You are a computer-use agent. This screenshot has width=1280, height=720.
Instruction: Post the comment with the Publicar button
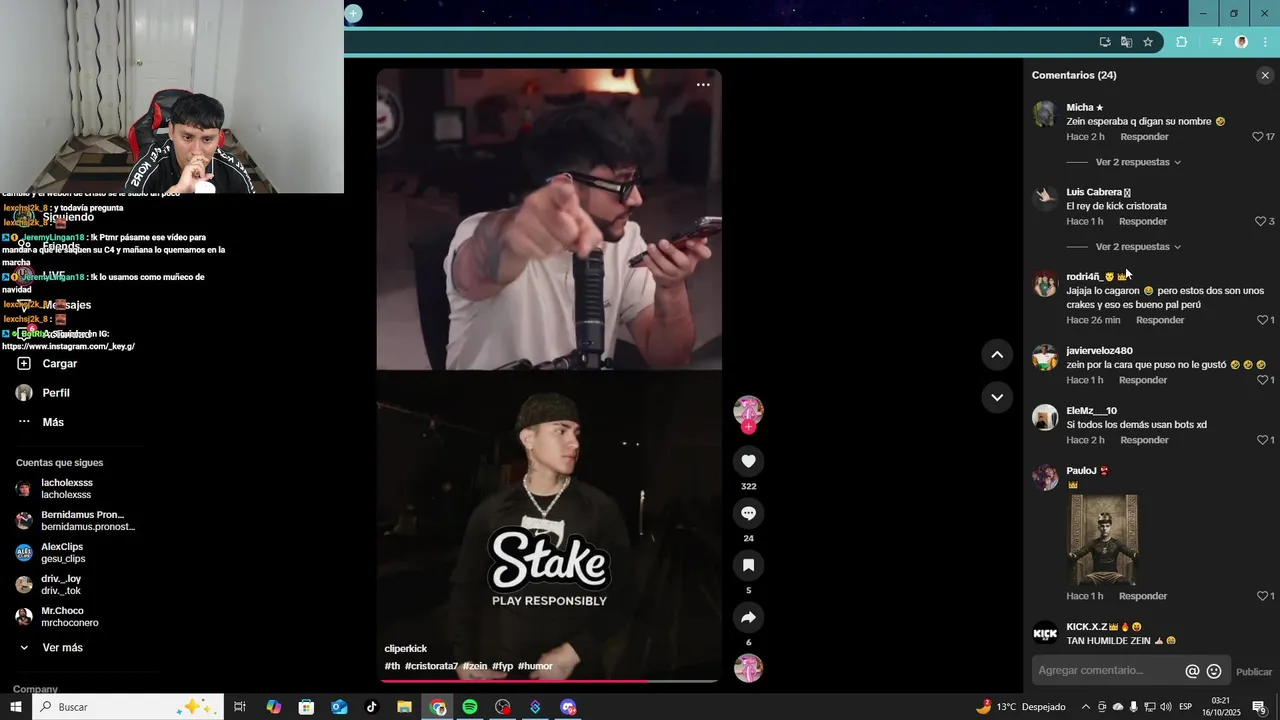[1254, 672]
